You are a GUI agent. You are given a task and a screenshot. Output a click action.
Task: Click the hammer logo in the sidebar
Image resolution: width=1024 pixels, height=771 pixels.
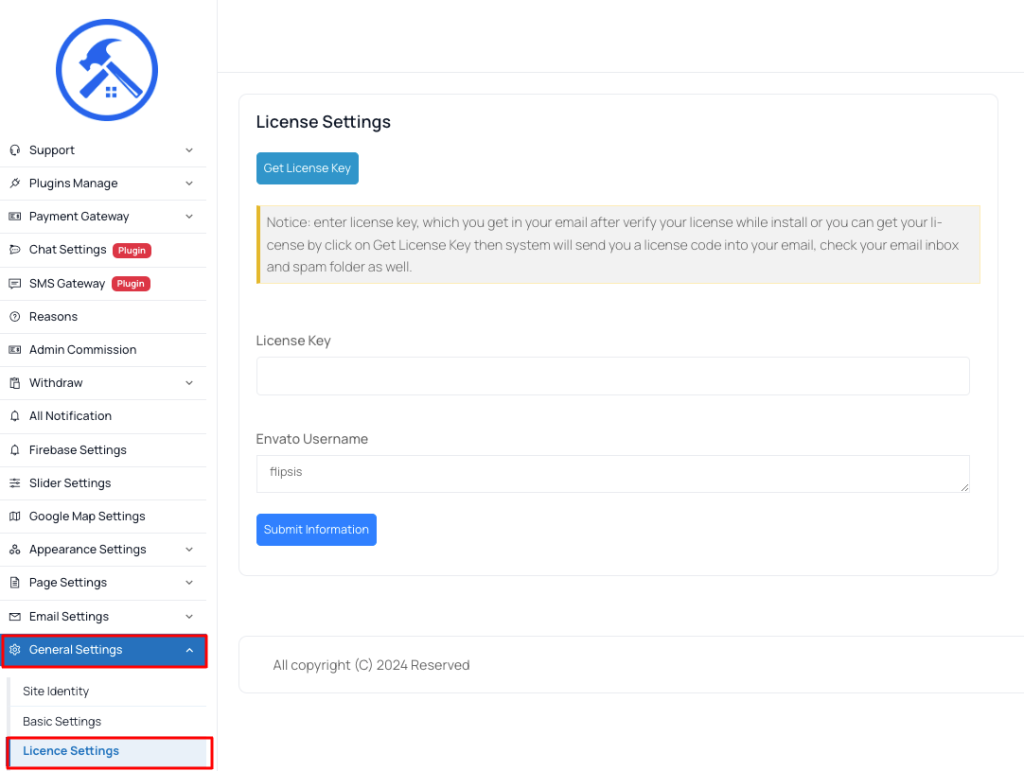point(106,70)
